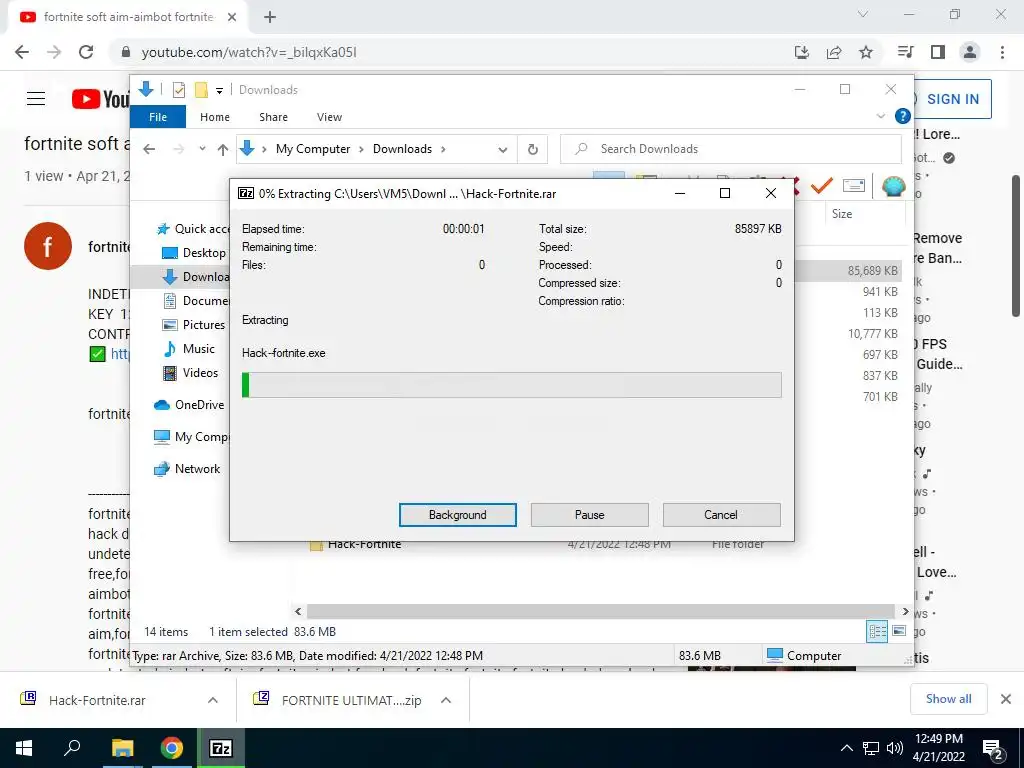Select My Computer in navigation pane

coord(191,437)
